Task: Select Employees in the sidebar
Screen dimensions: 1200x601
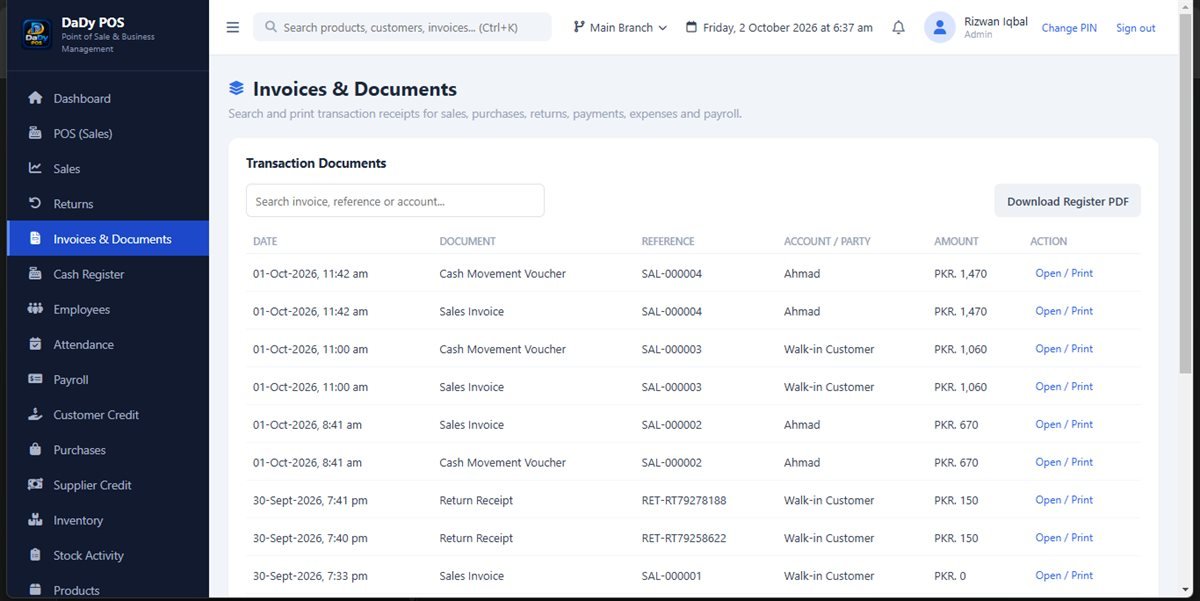Action: tap(108, 309)
